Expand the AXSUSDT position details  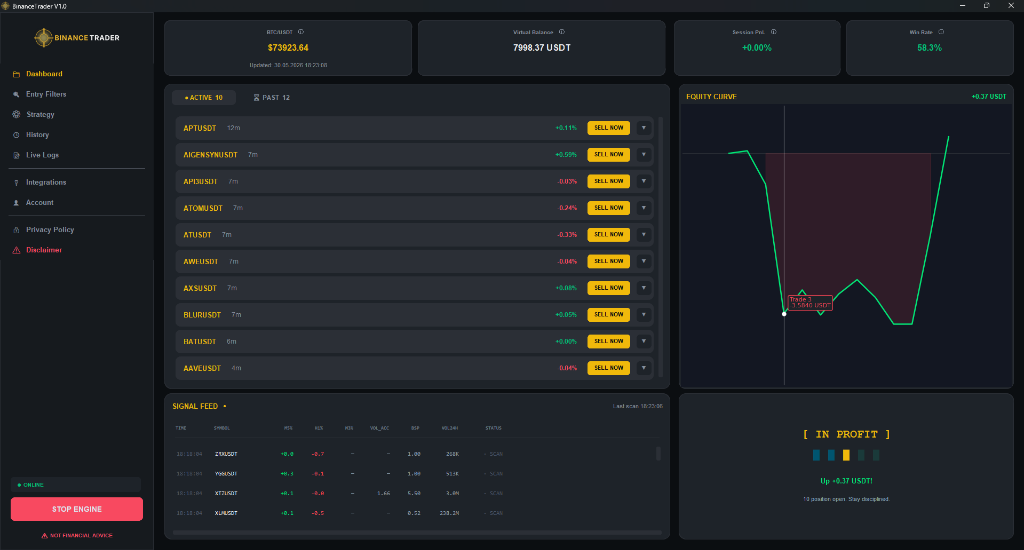(x=644, y=288)
